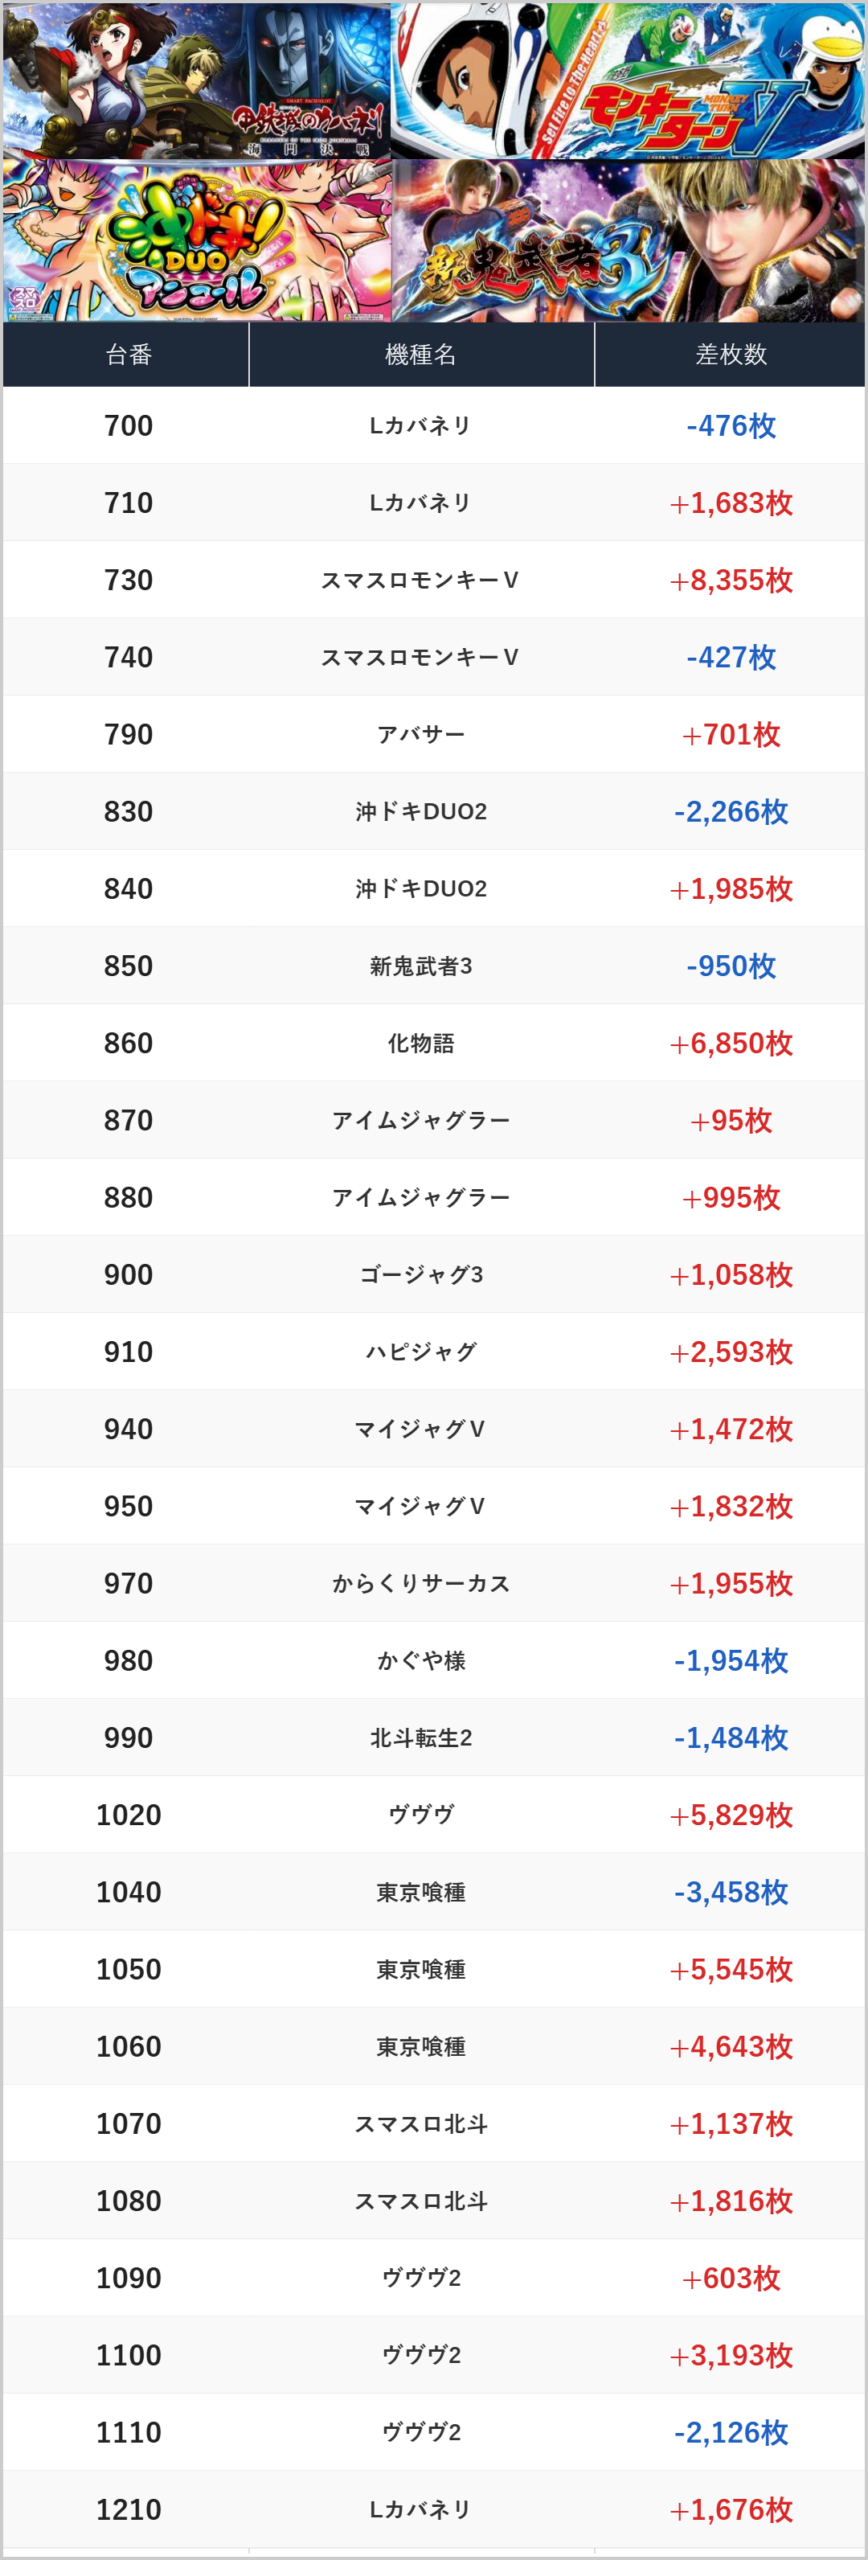Select 化物語 in row 860
The image size is (868, 2560).
pyautogui.click(x=420, y=1043)
